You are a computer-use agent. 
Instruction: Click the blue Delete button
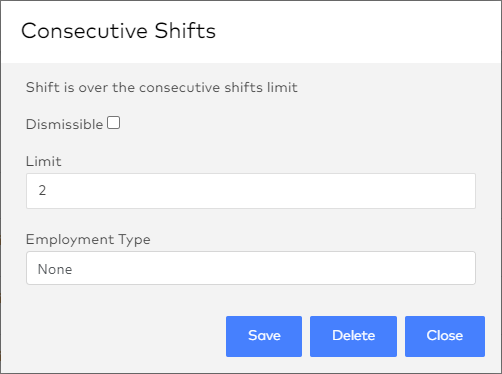[x=353, y=336]
